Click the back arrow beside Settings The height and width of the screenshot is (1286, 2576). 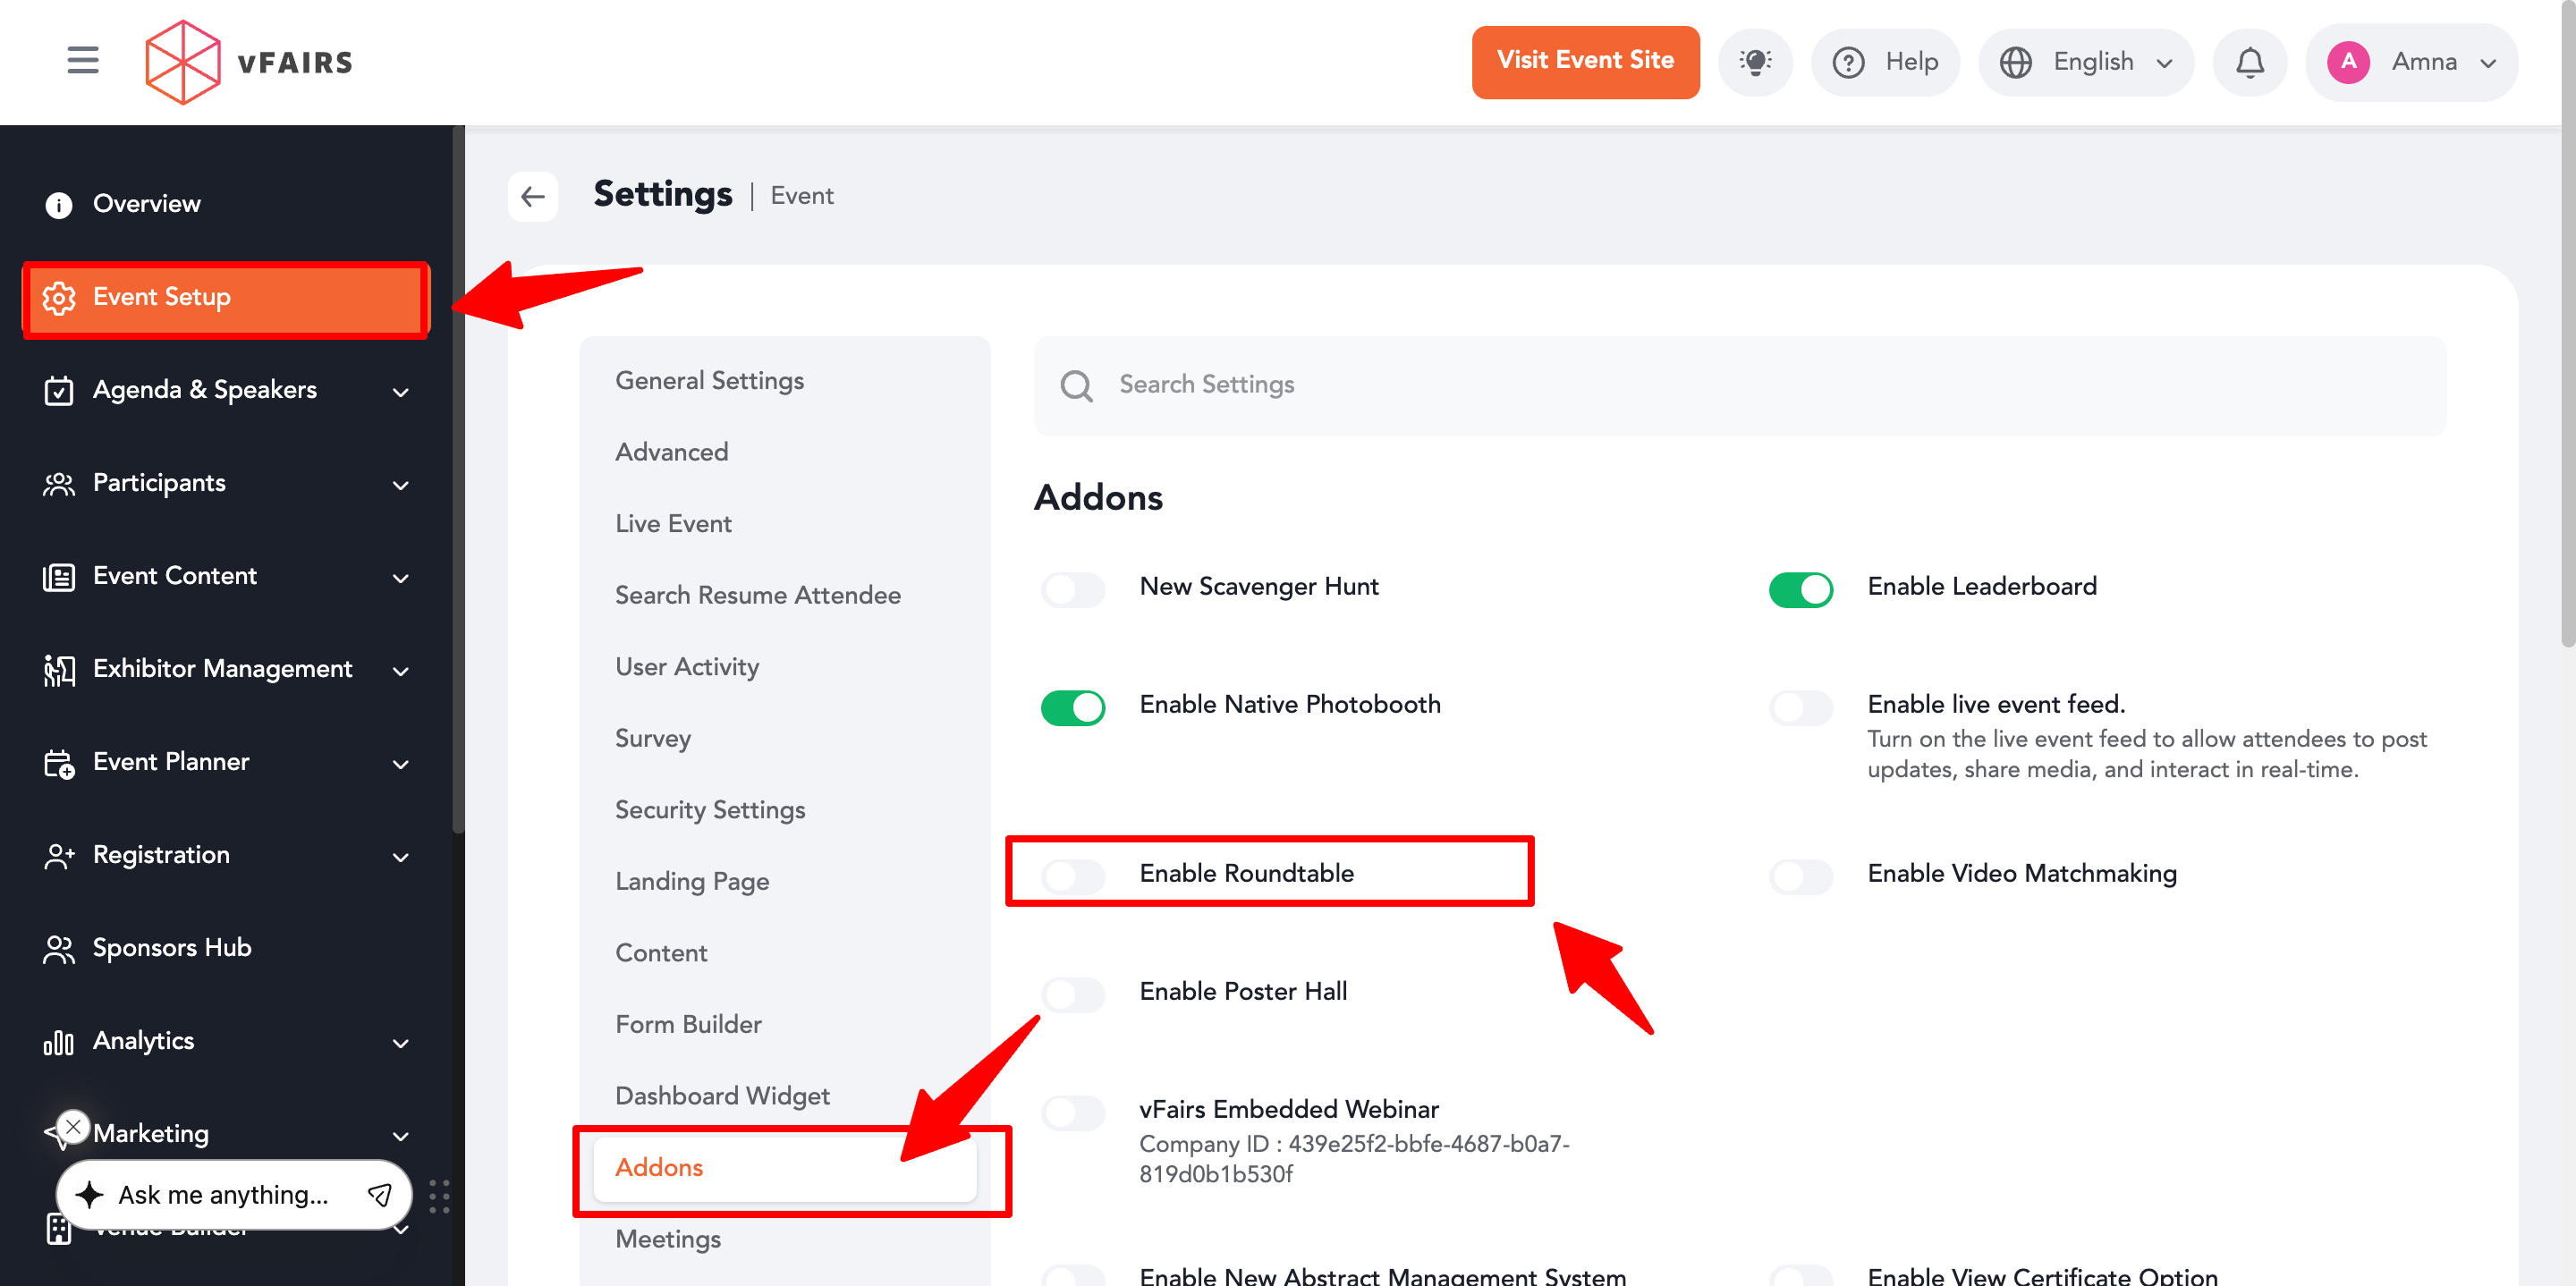pos(533,196)
